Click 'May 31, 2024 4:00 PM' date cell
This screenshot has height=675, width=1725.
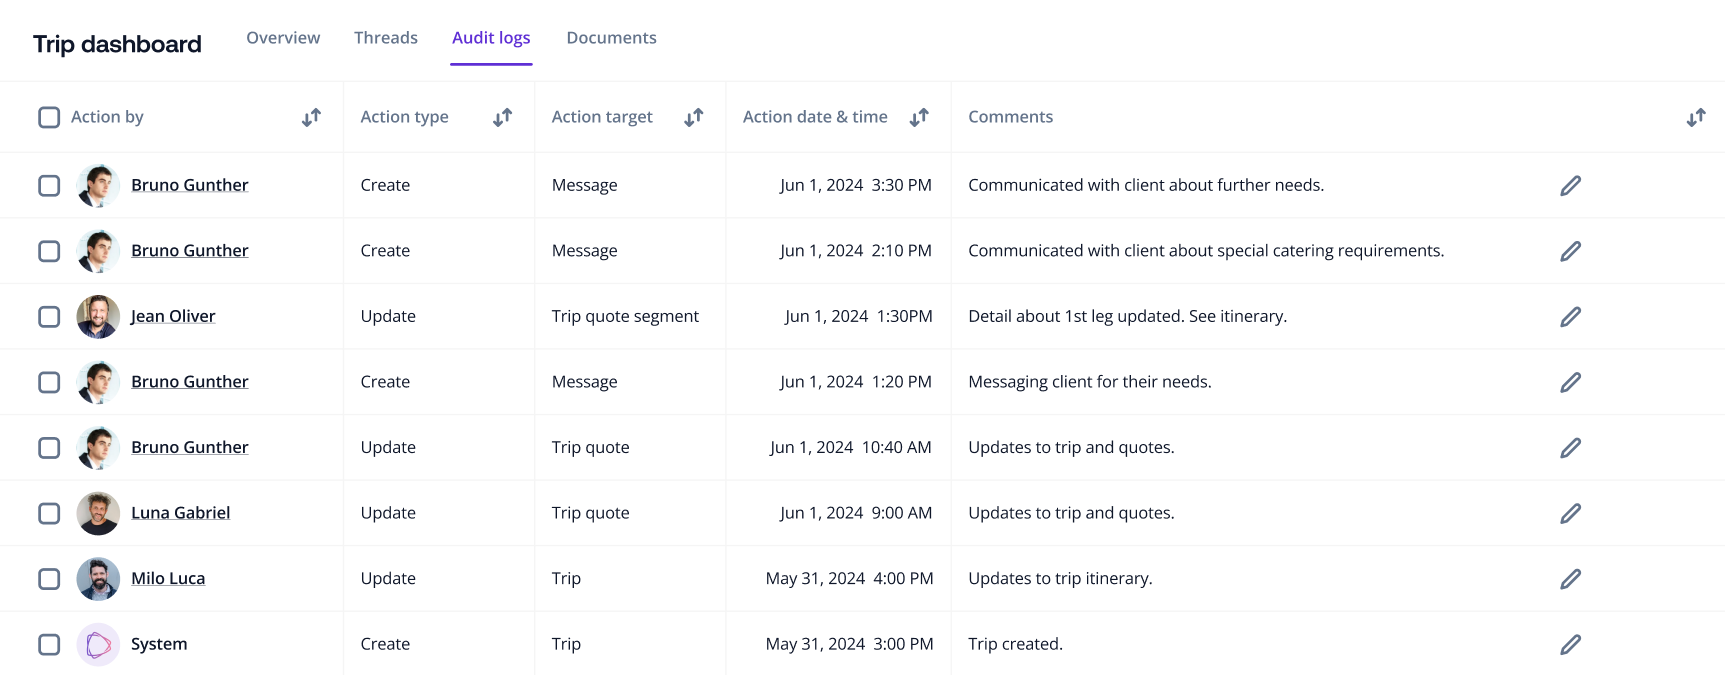[849, 578]
